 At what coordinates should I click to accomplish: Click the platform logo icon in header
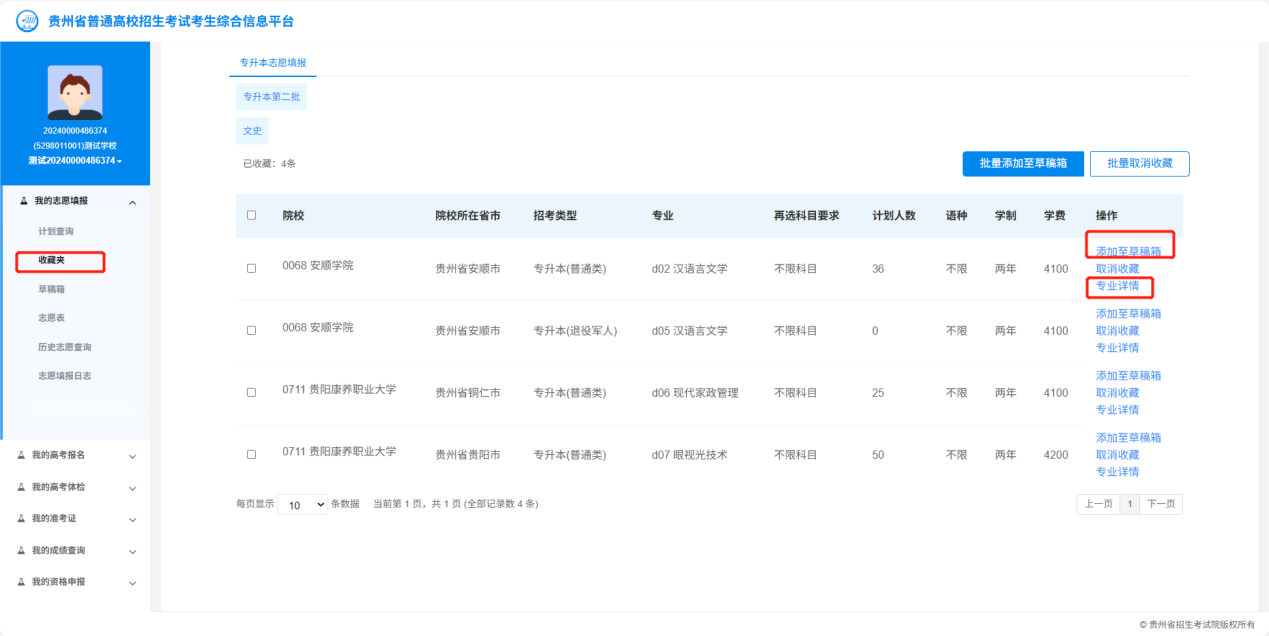pyautogui.click(x=28, y=21)
